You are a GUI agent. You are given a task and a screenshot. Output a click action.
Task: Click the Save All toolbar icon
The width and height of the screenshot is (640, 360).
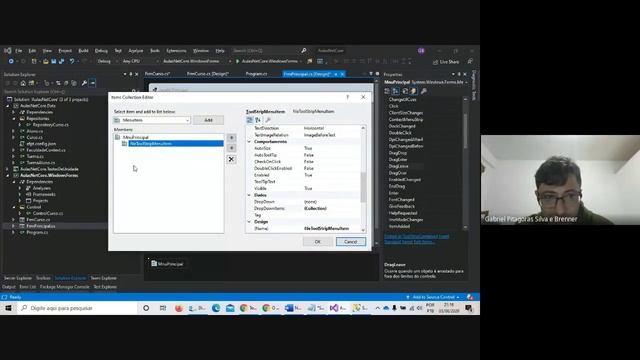point(61,61)
